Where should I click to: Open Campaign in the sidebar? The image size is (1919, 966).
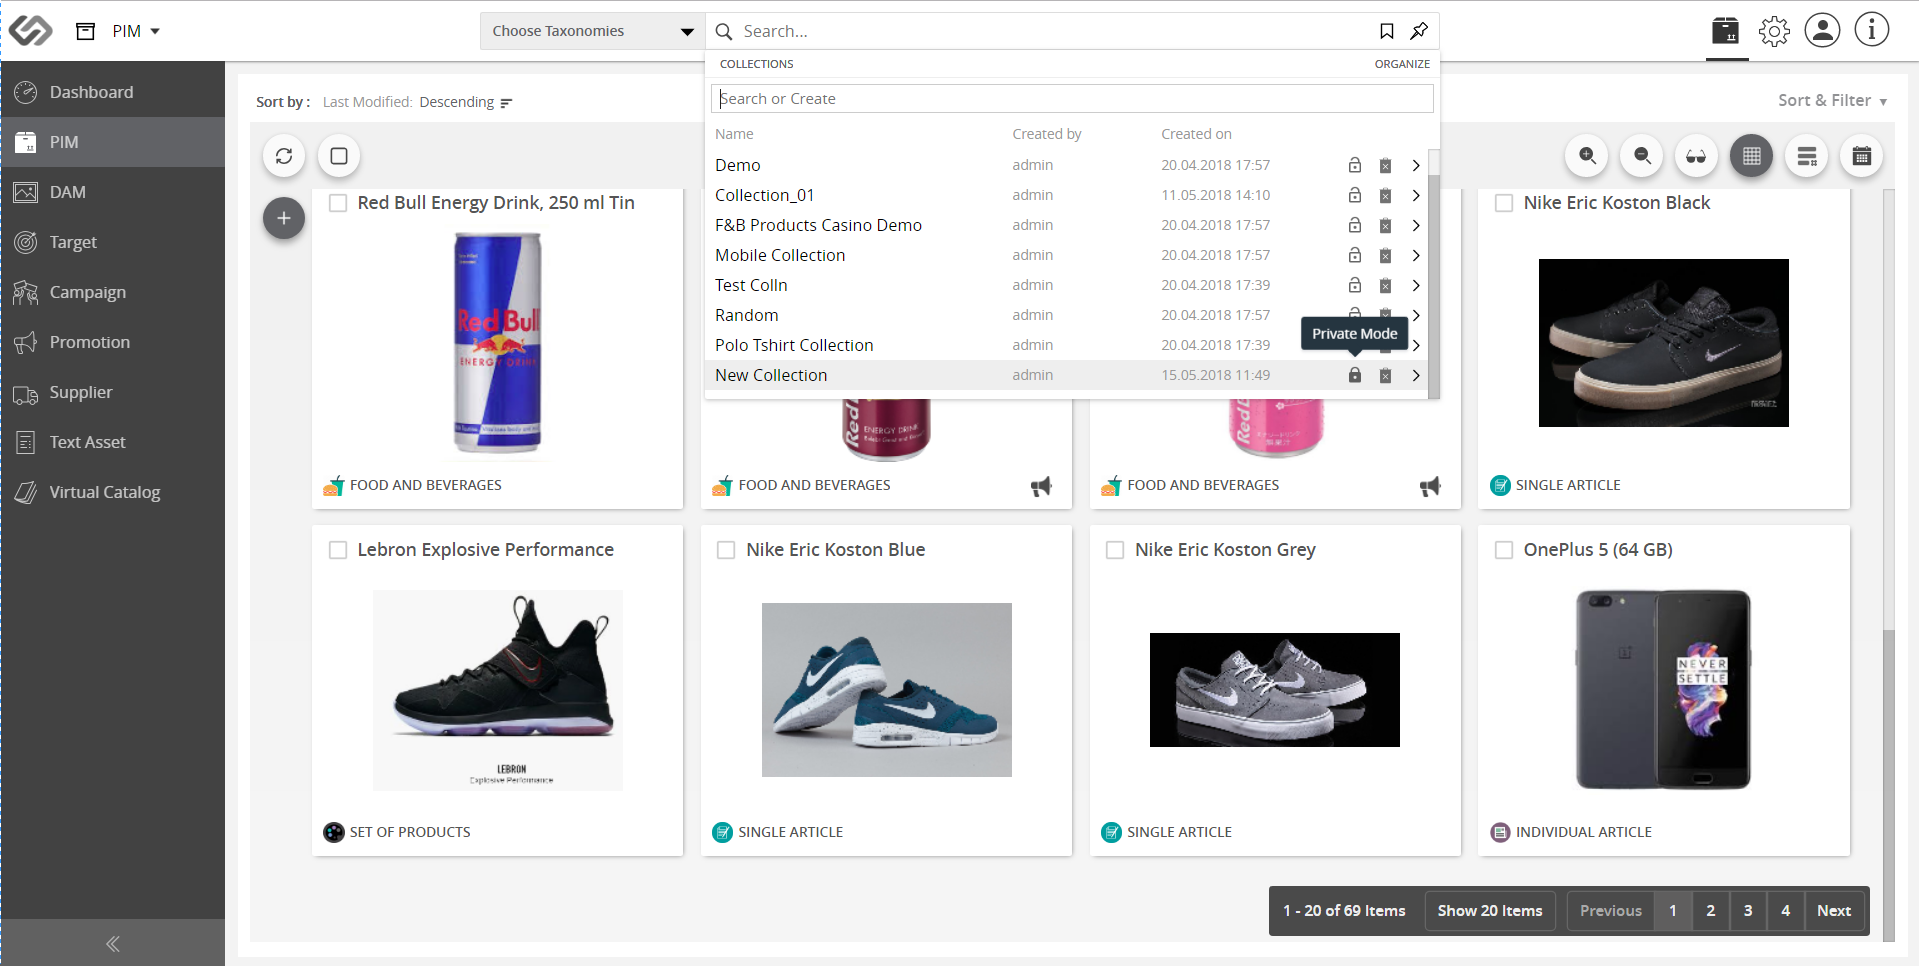coord(112,292)
